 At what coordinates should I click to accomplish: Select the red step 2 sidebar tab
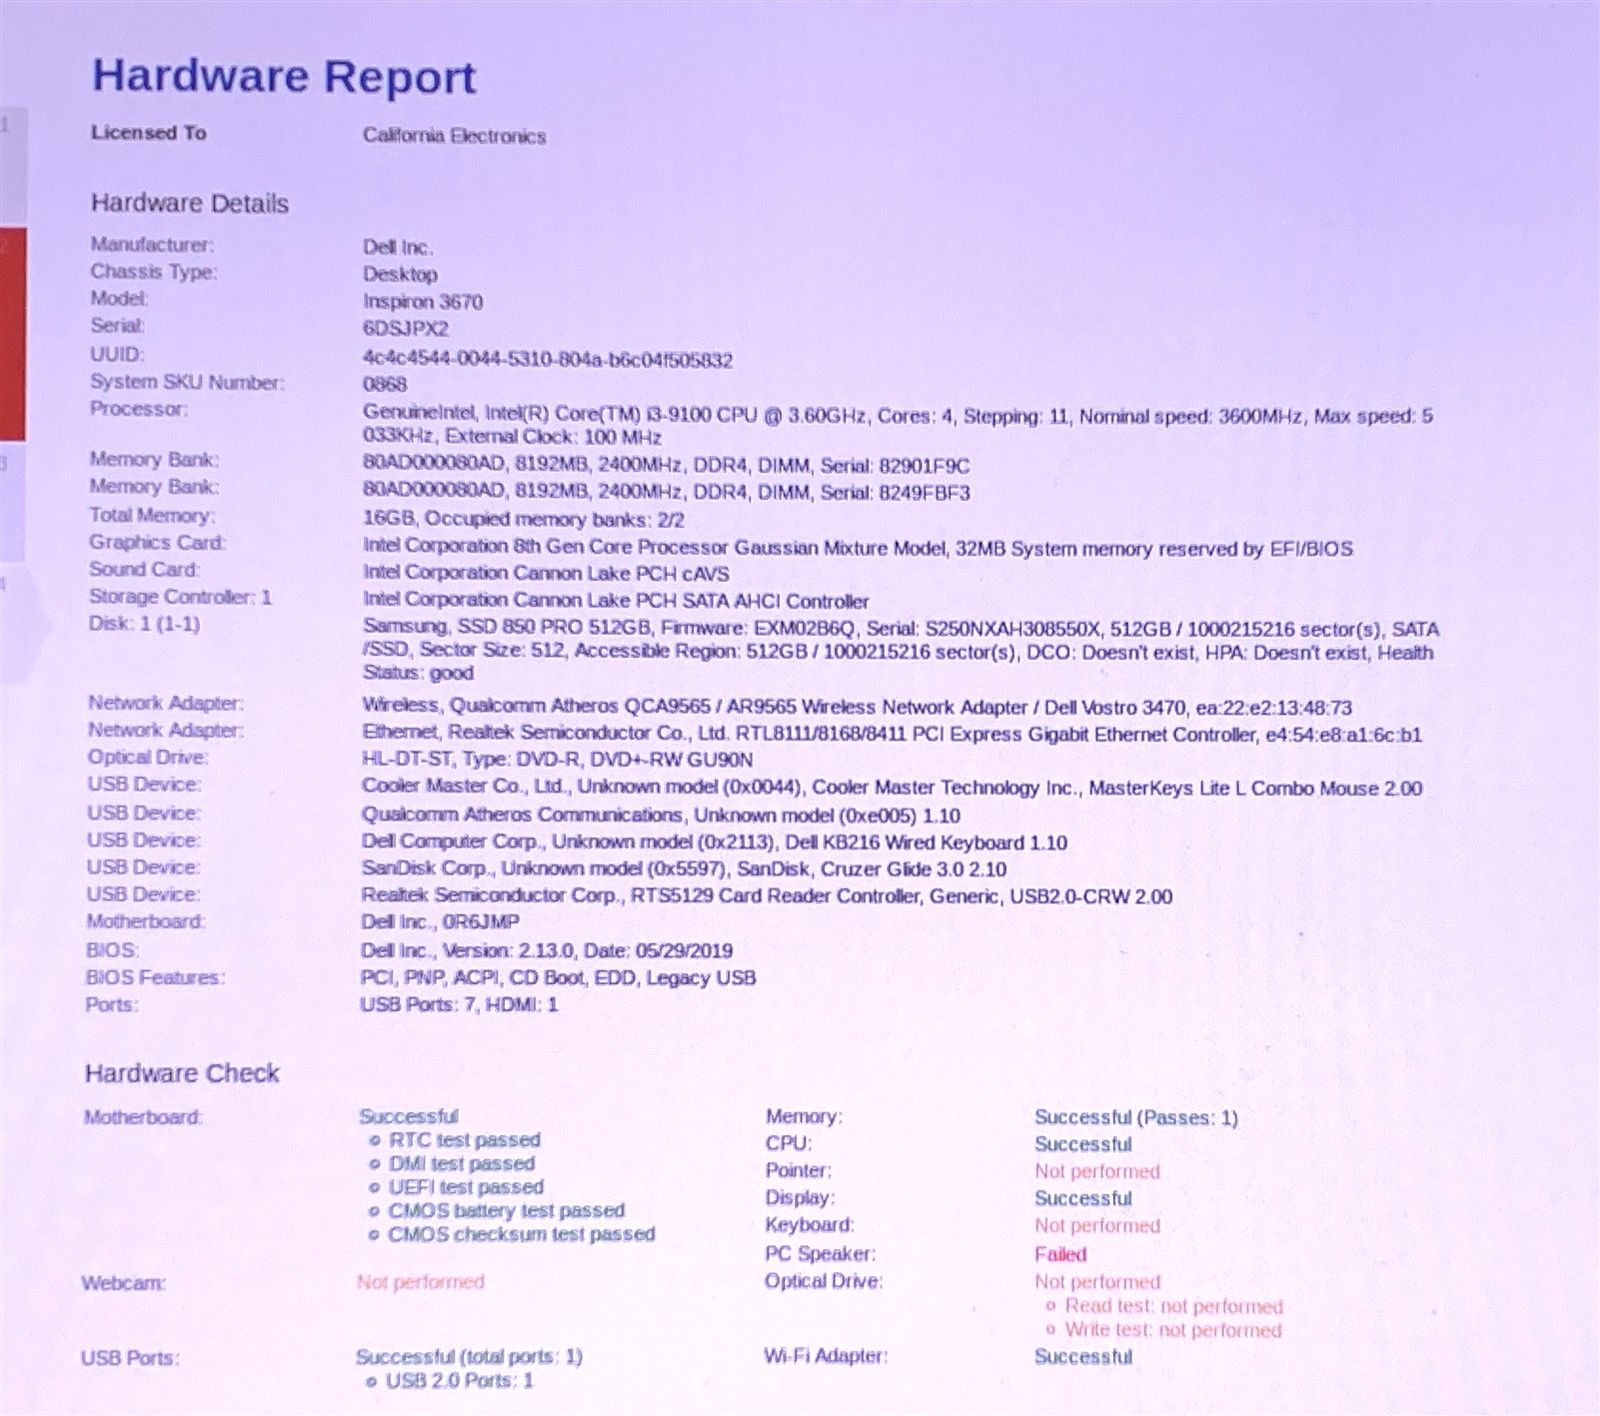12,335
